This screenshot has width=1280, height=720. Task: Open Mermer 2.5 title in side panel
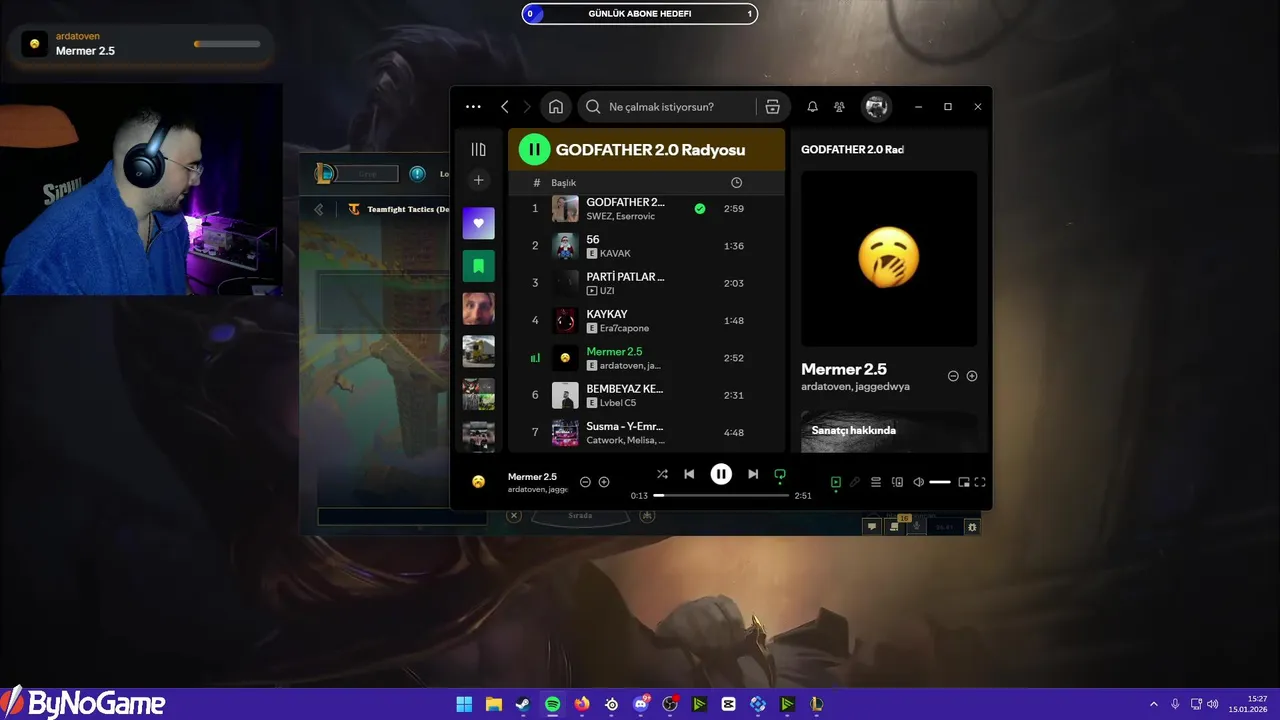tap(844, 369)
